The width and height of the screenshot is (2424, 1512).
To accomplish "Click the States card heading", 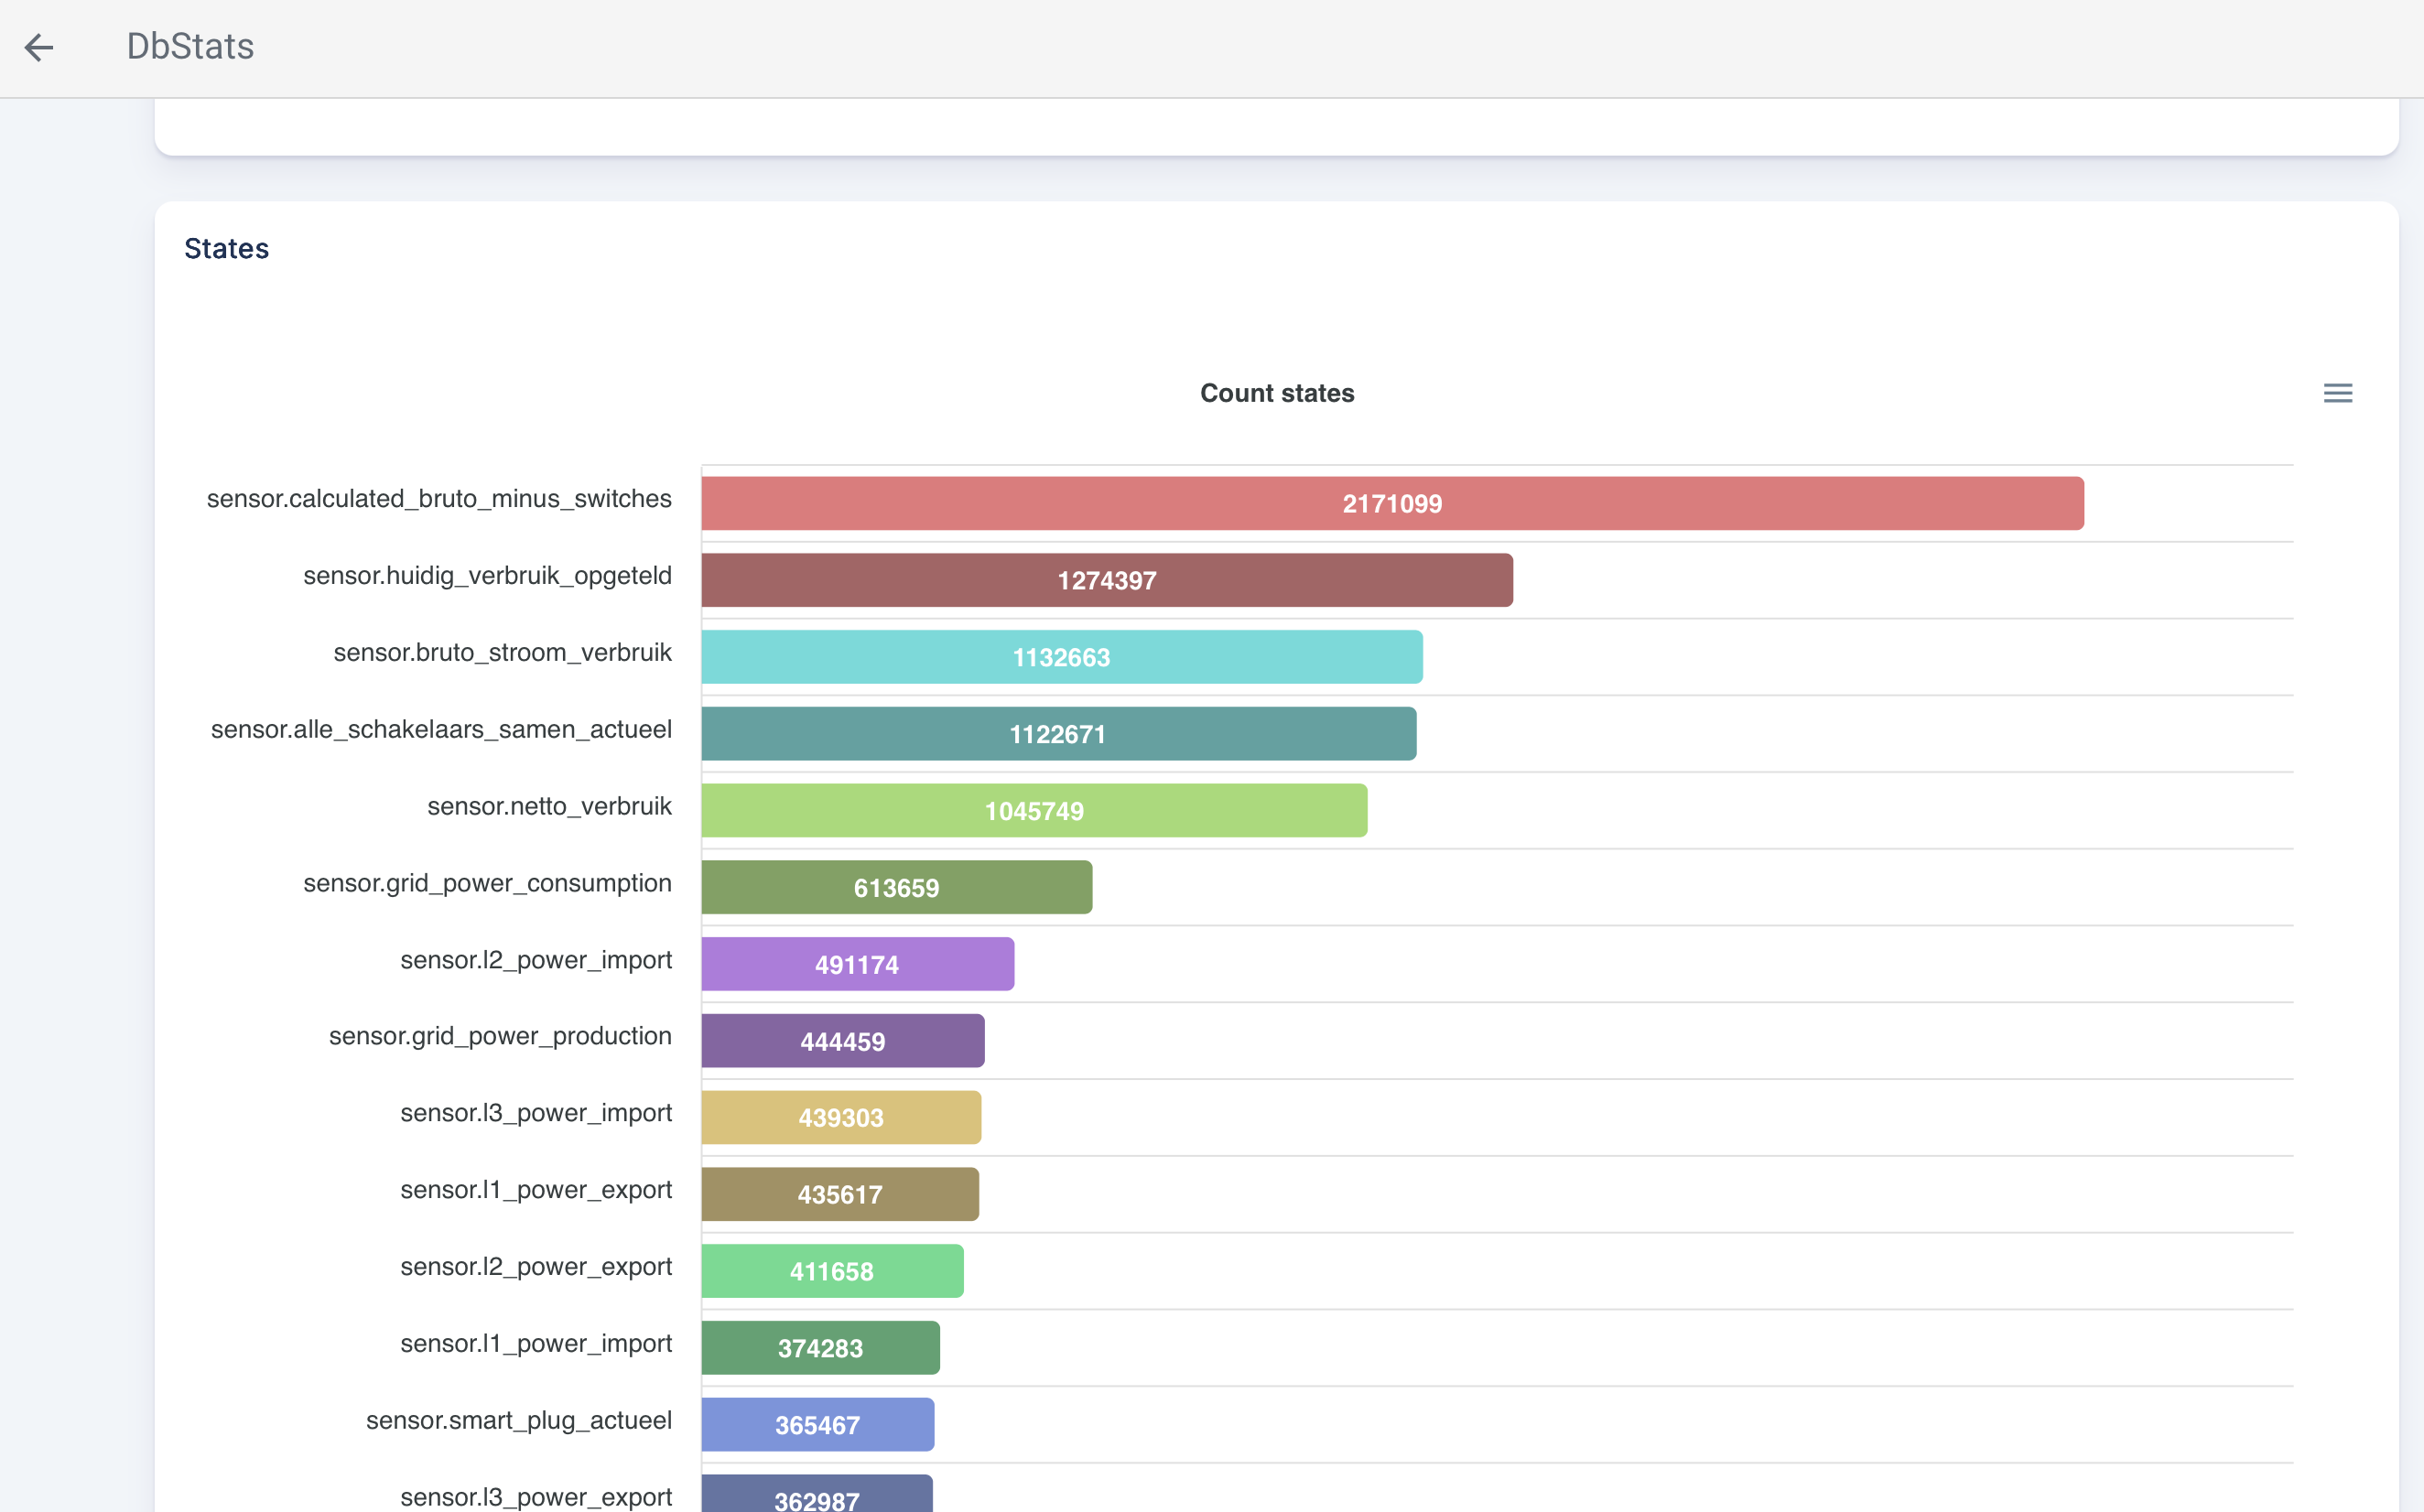I will [226, 248].
